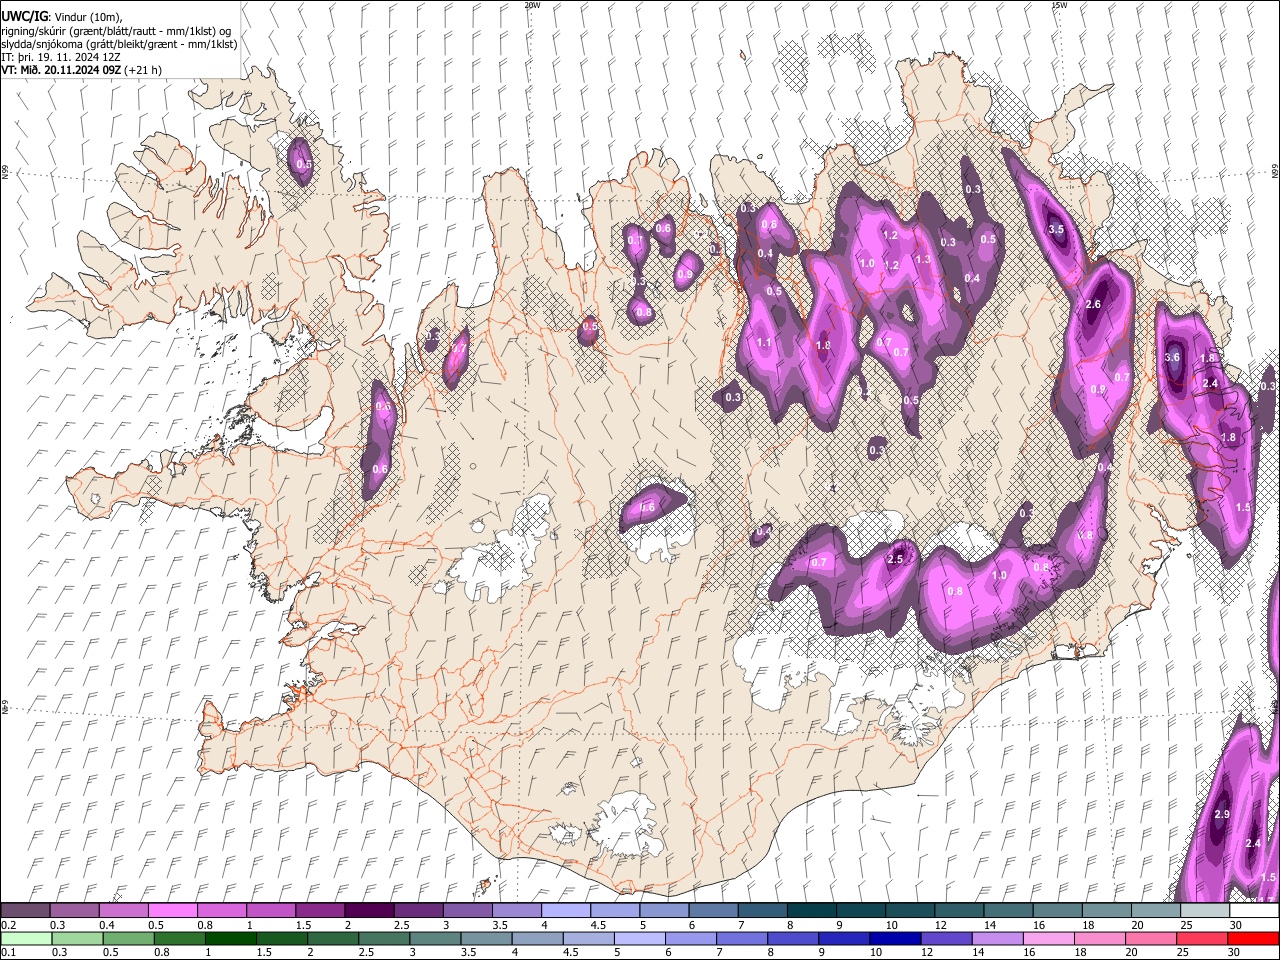Click the '15W' longitude label at the top edge

1059,5
